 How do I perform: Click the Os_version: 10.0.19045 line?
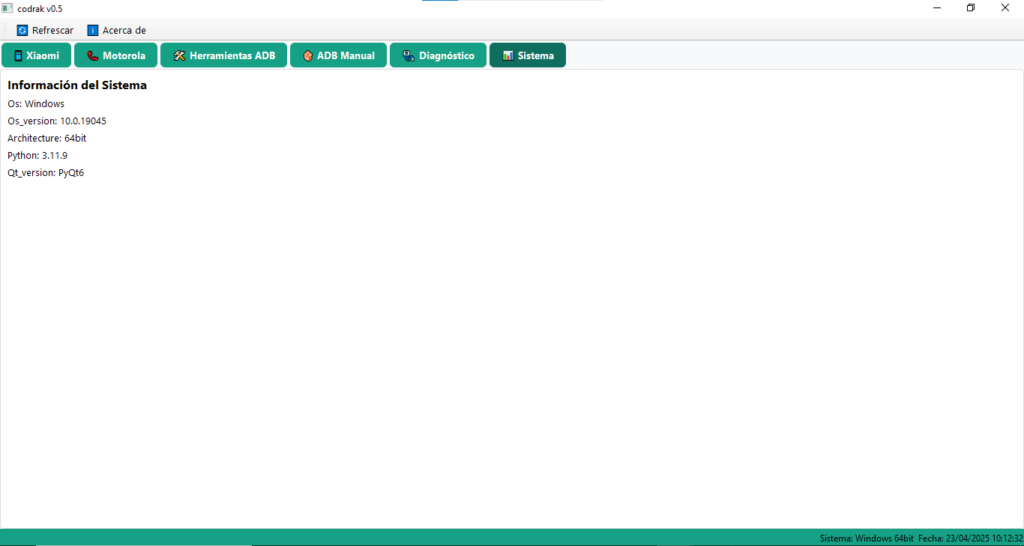pyautogui.click(x=57, y=121)
